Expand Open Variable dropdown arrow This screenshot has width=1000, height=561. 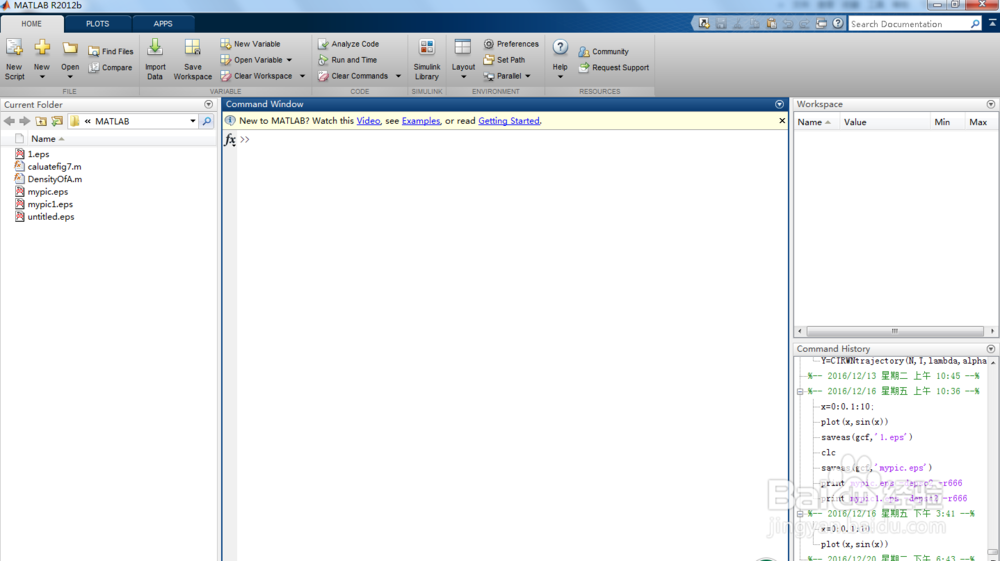point(290,60)
